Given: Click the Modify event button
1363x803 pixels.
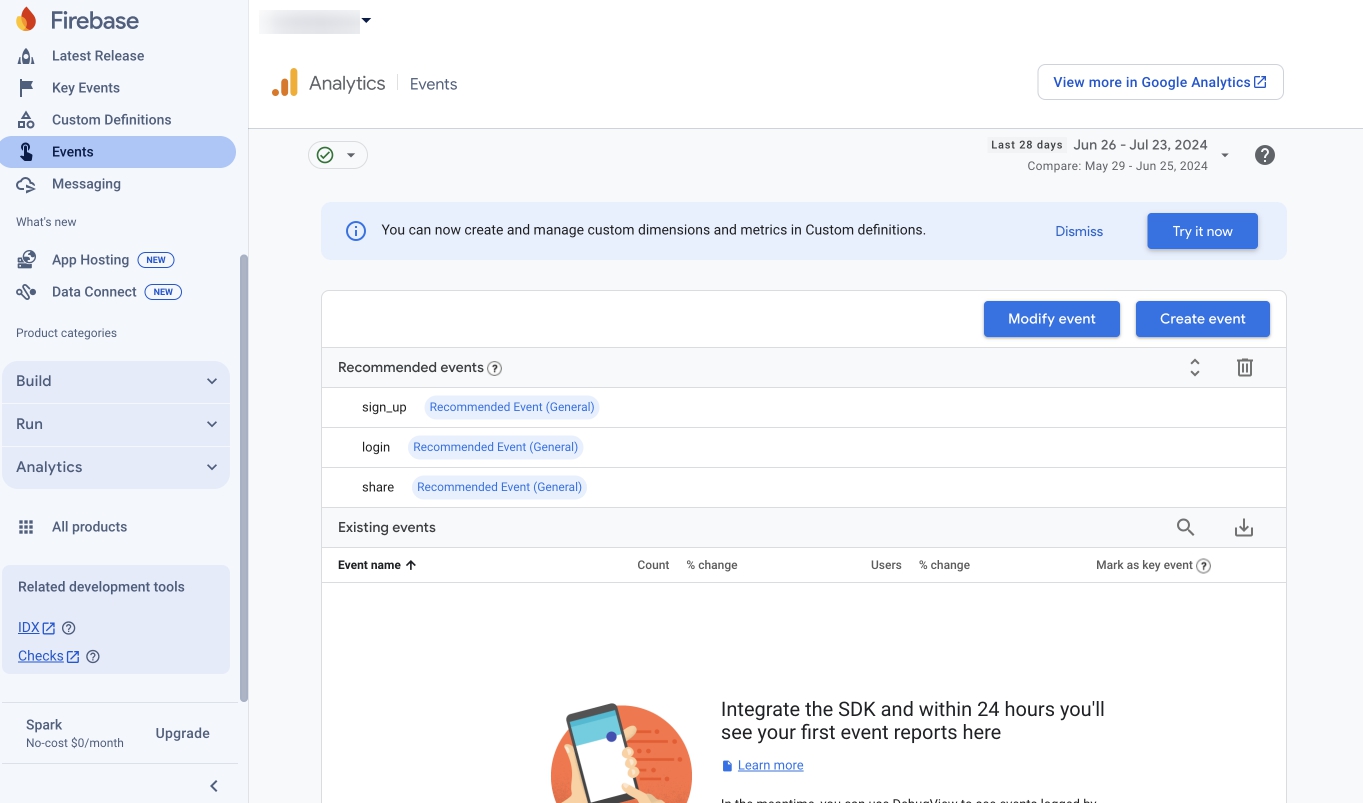Looking at the screenshot, I should click(x=1051, y=319).
